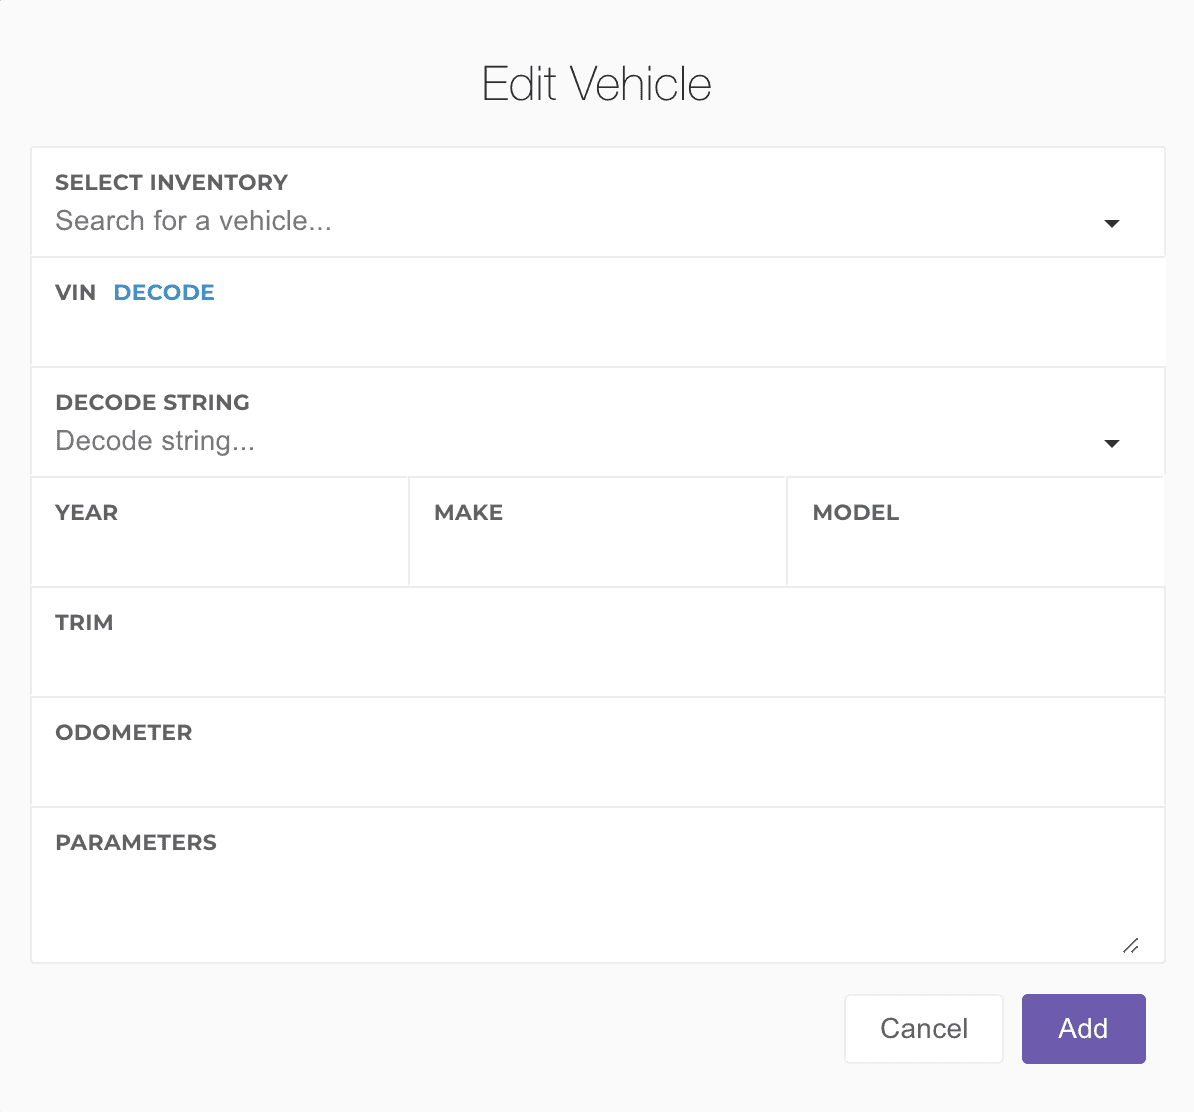This screenshot has height=1112, width=1194.
Task: Focus the Odometer input field
Action: [x=597, y=772]
